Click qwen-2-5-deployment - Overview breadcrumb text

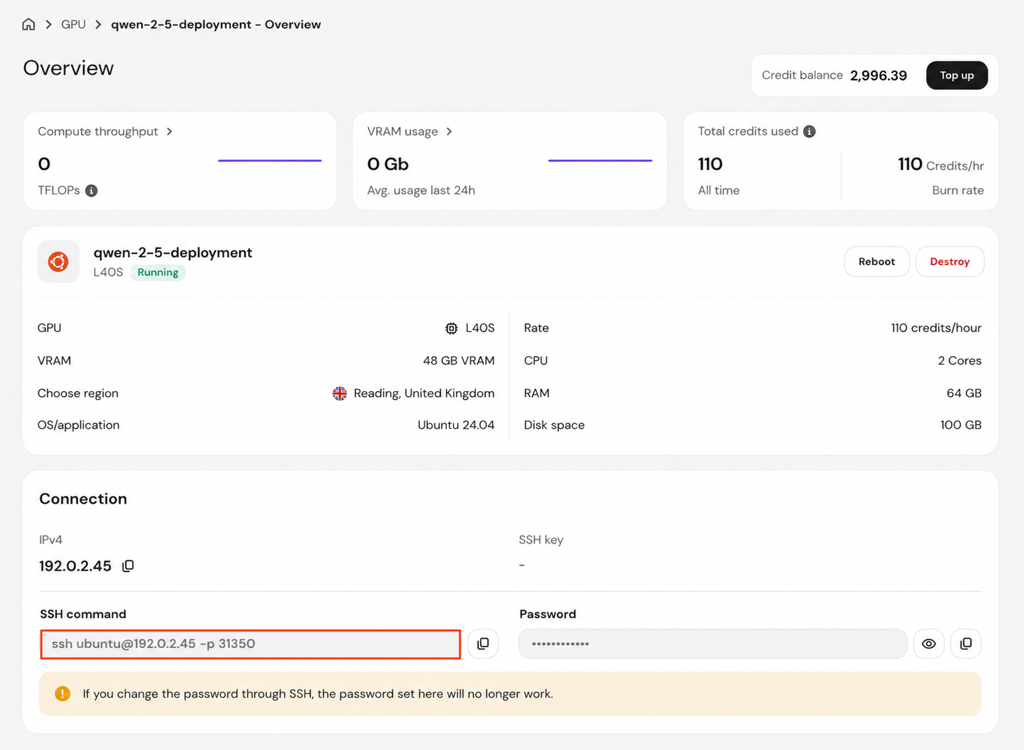(x=216, y=24)
